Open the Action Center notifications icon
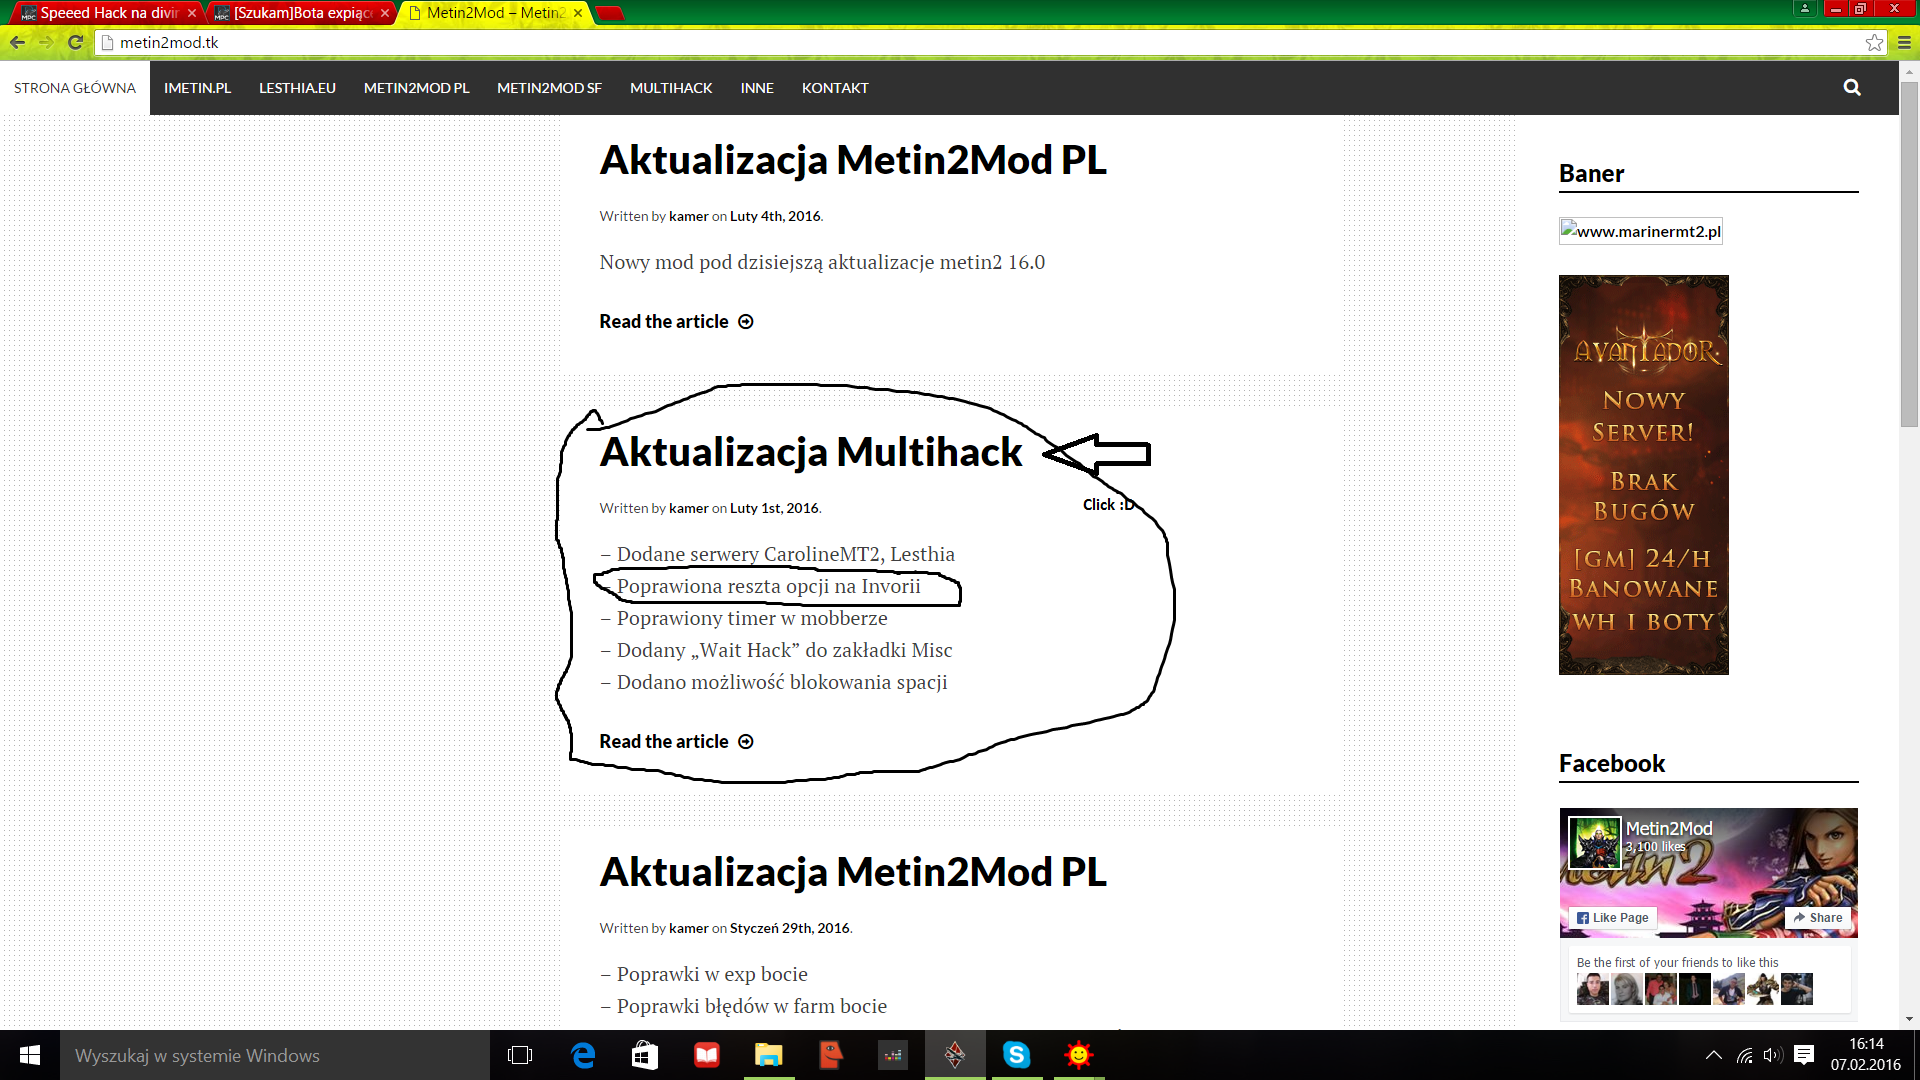1920x1080 pixels. click(1804, 1055)
